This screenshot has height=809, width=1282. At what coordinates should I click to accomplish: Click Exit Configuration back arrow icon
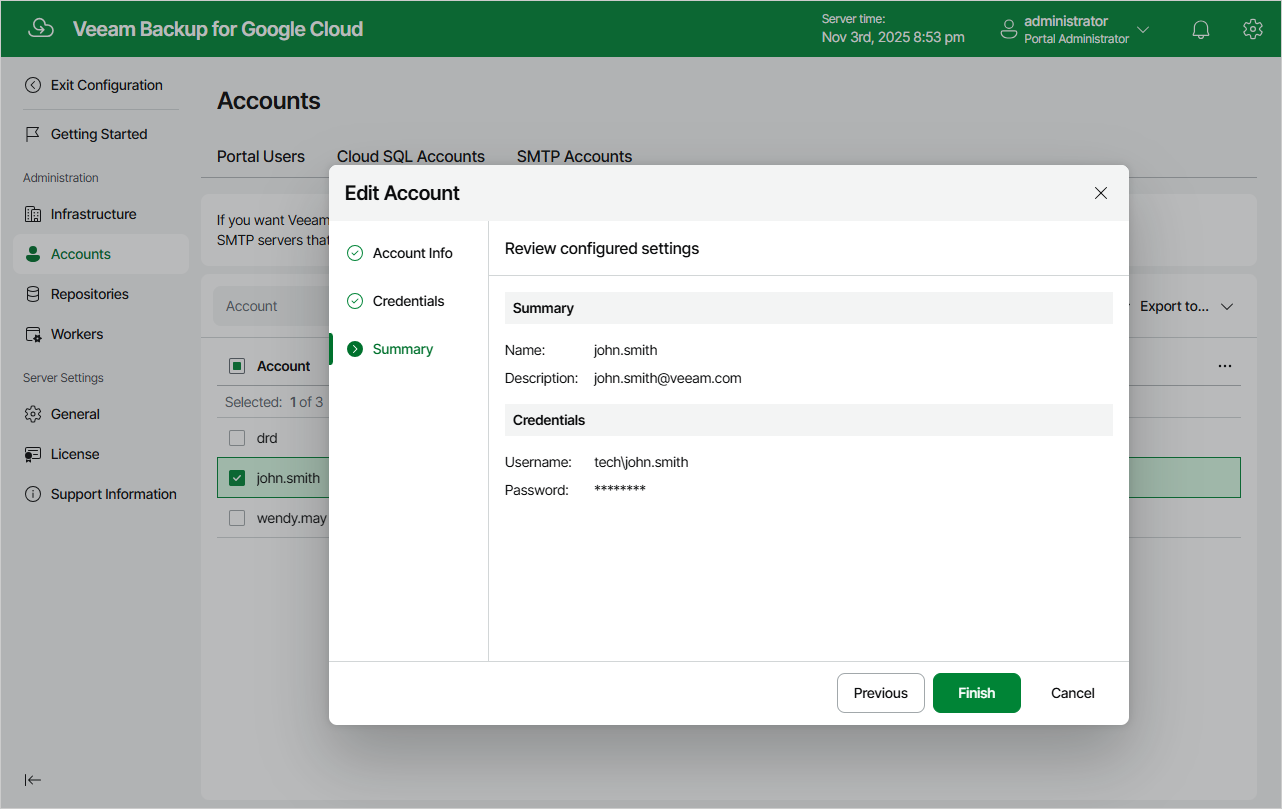pyautogui.click(x=33, y=85)
